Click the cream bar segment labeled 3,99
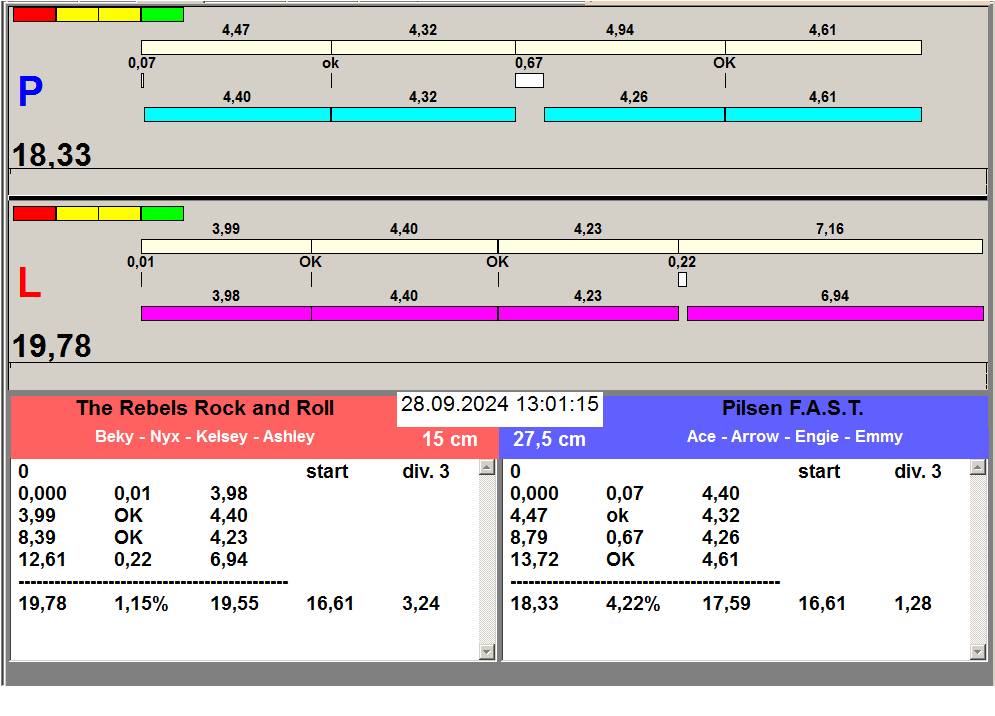 click(x=227, y=246)
